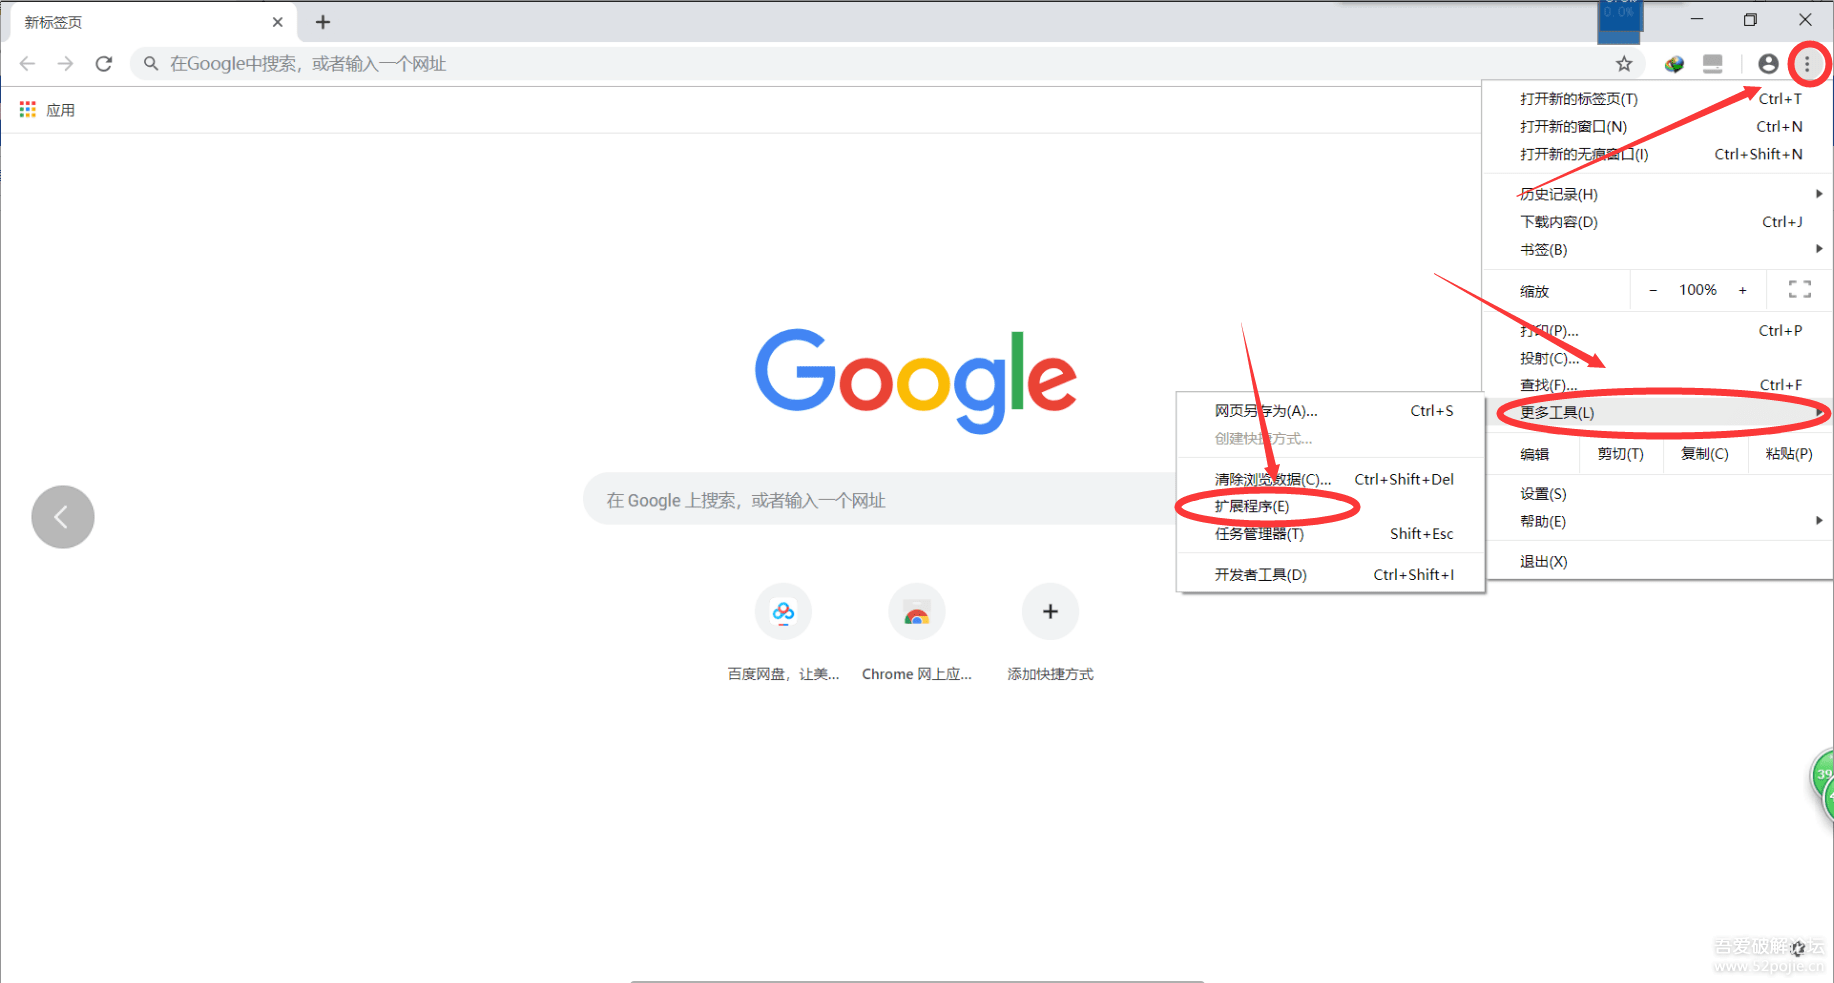
Task: Click the gray extension icon beside profile
Action: coord(1713,64)
